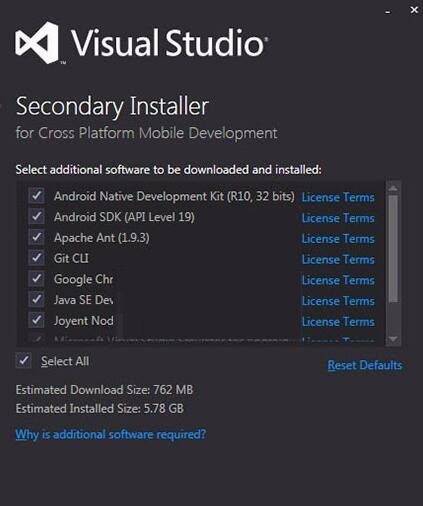This screenshot has width=423, height=506.
Task: View License Terms for Apache Ant
Action: [338, 239]
